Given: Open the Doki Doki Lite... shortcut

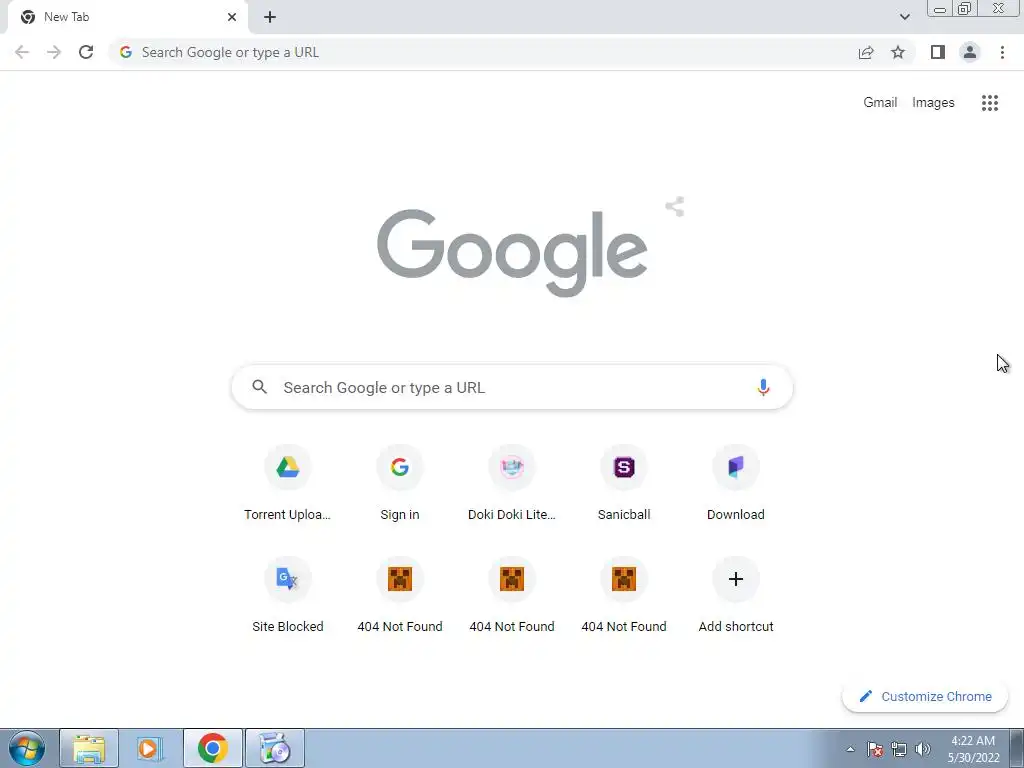Looking at the screenshot, I should click(512, 483).
